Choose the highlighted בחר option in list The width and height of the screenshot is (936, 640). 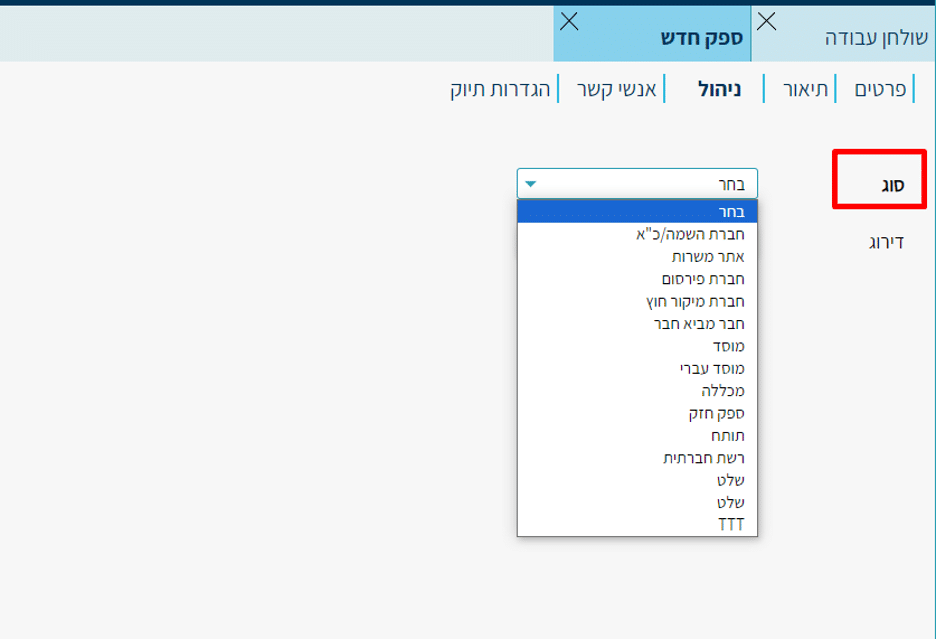click(x=637, y=211)
